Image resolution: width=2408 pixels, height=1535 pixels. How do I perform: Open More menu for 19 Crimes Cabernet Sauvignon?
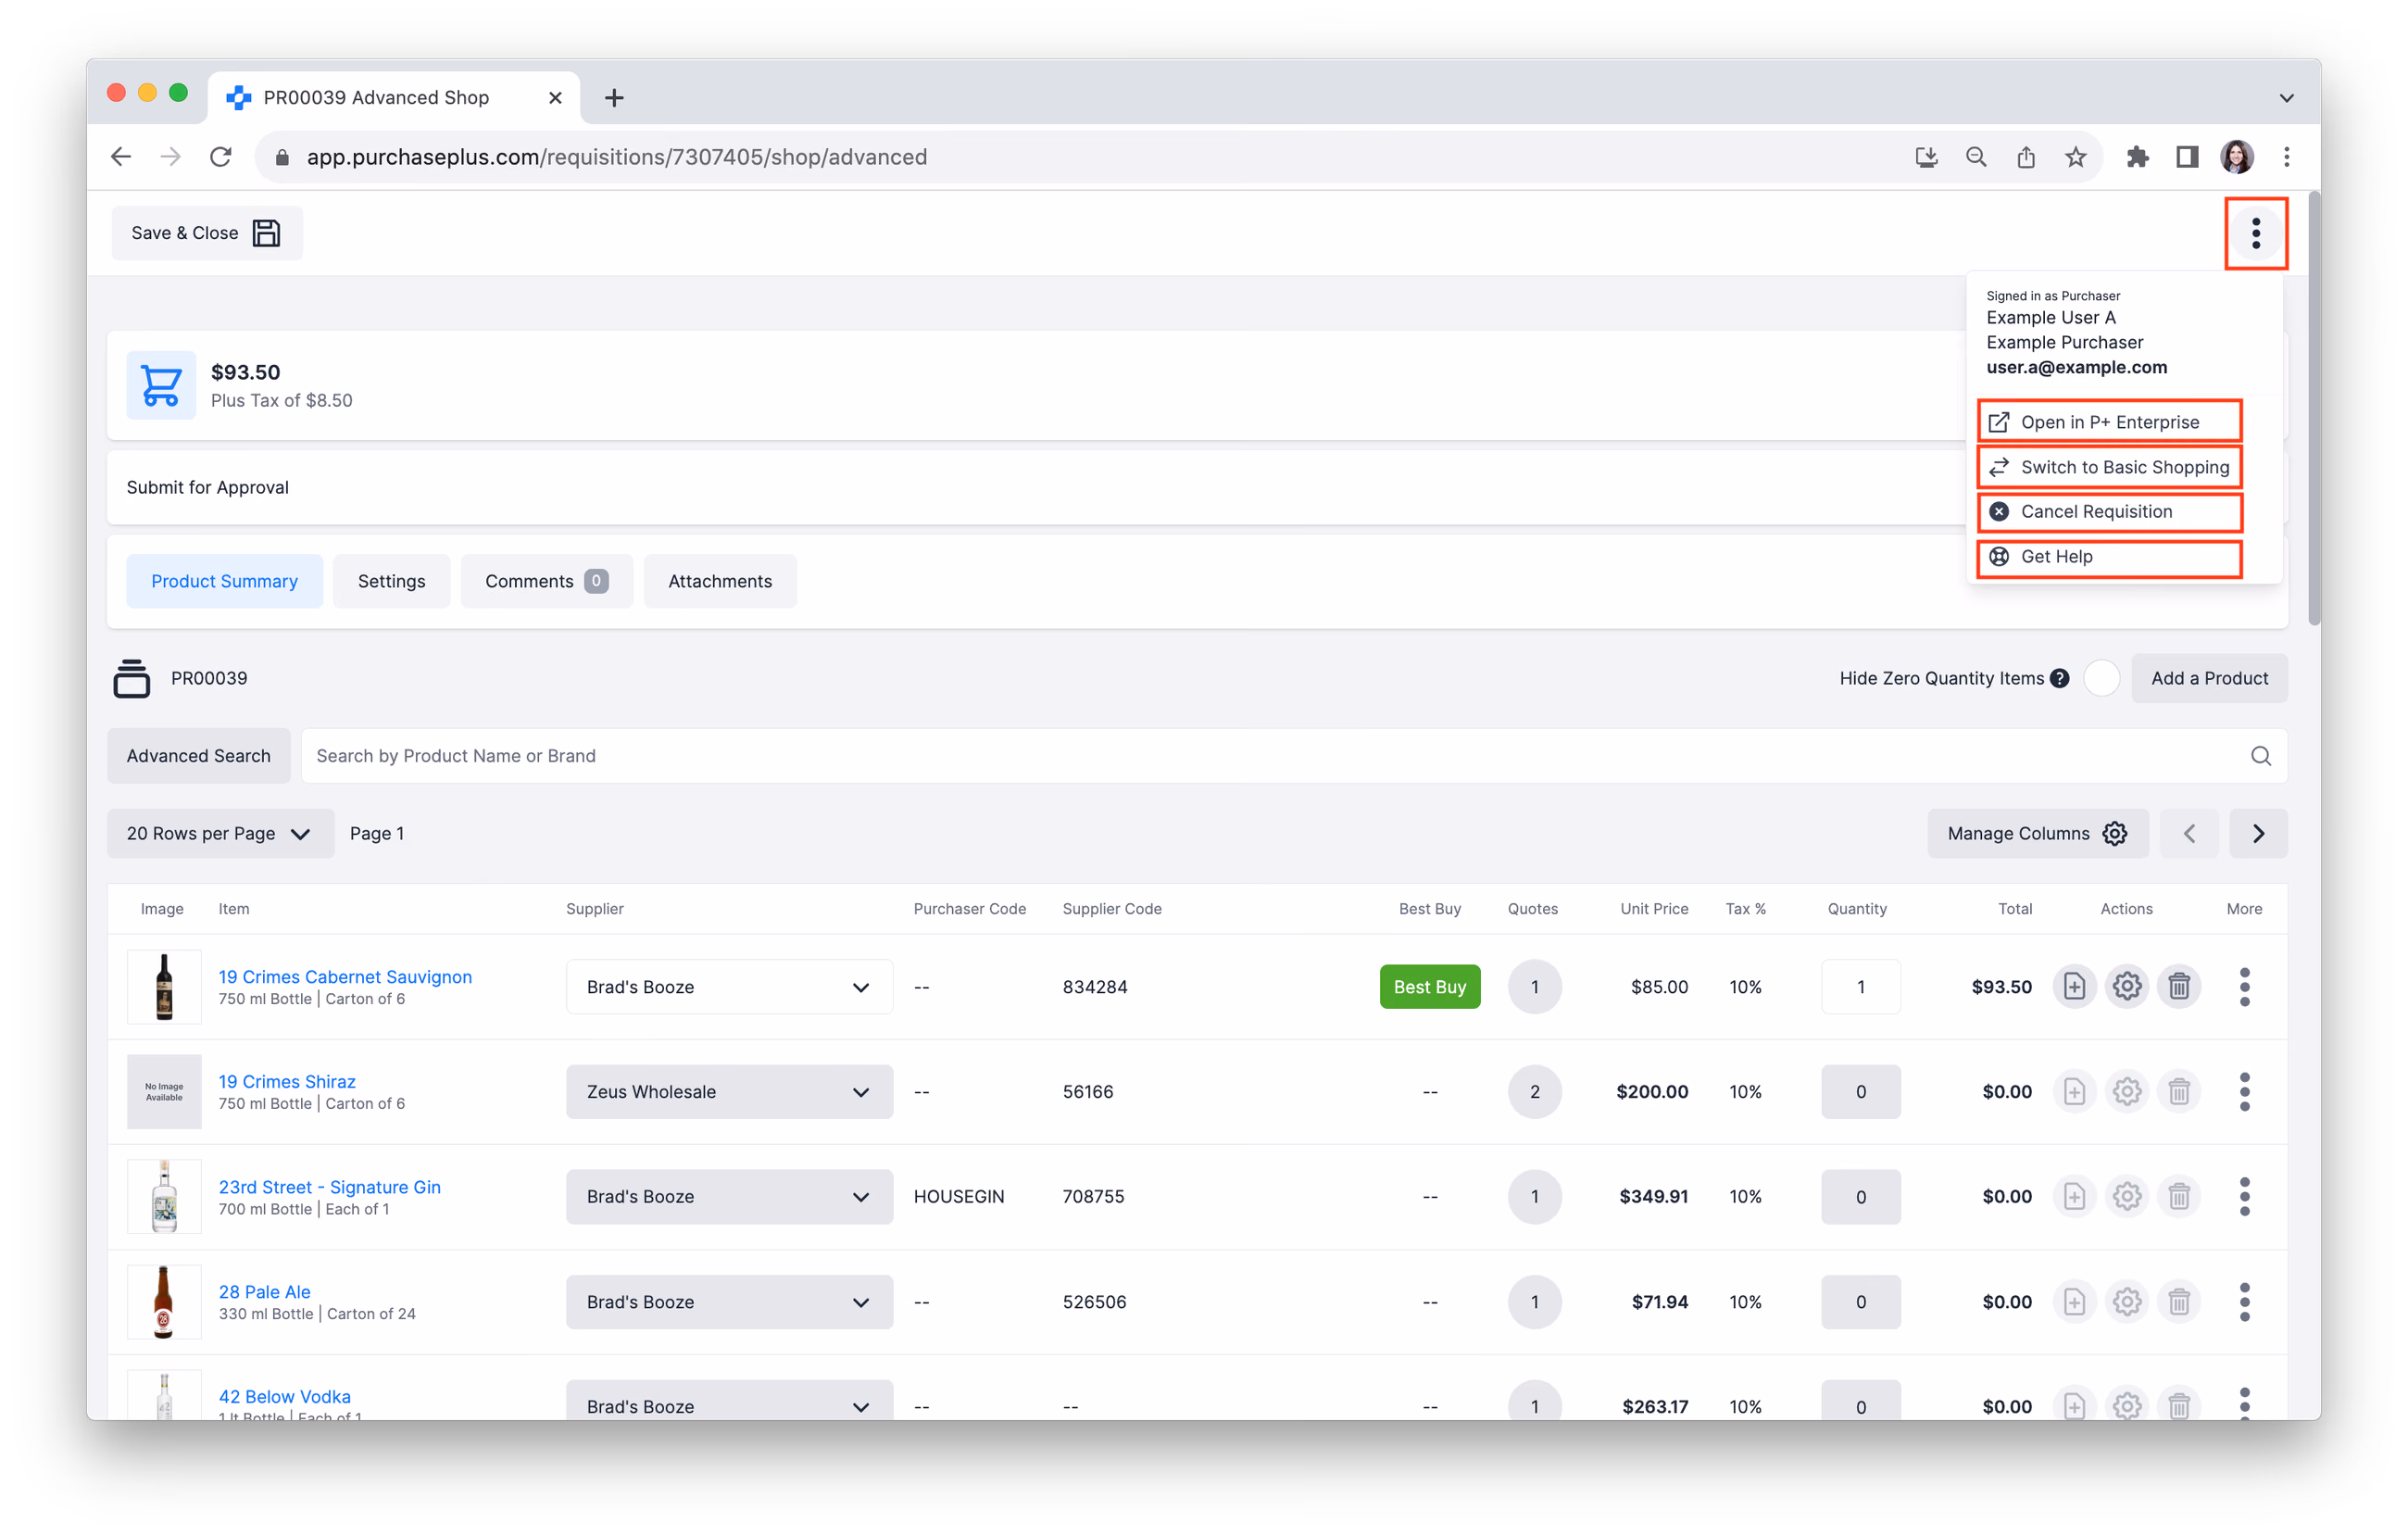pyautogui.click(x=2244, y=987)
